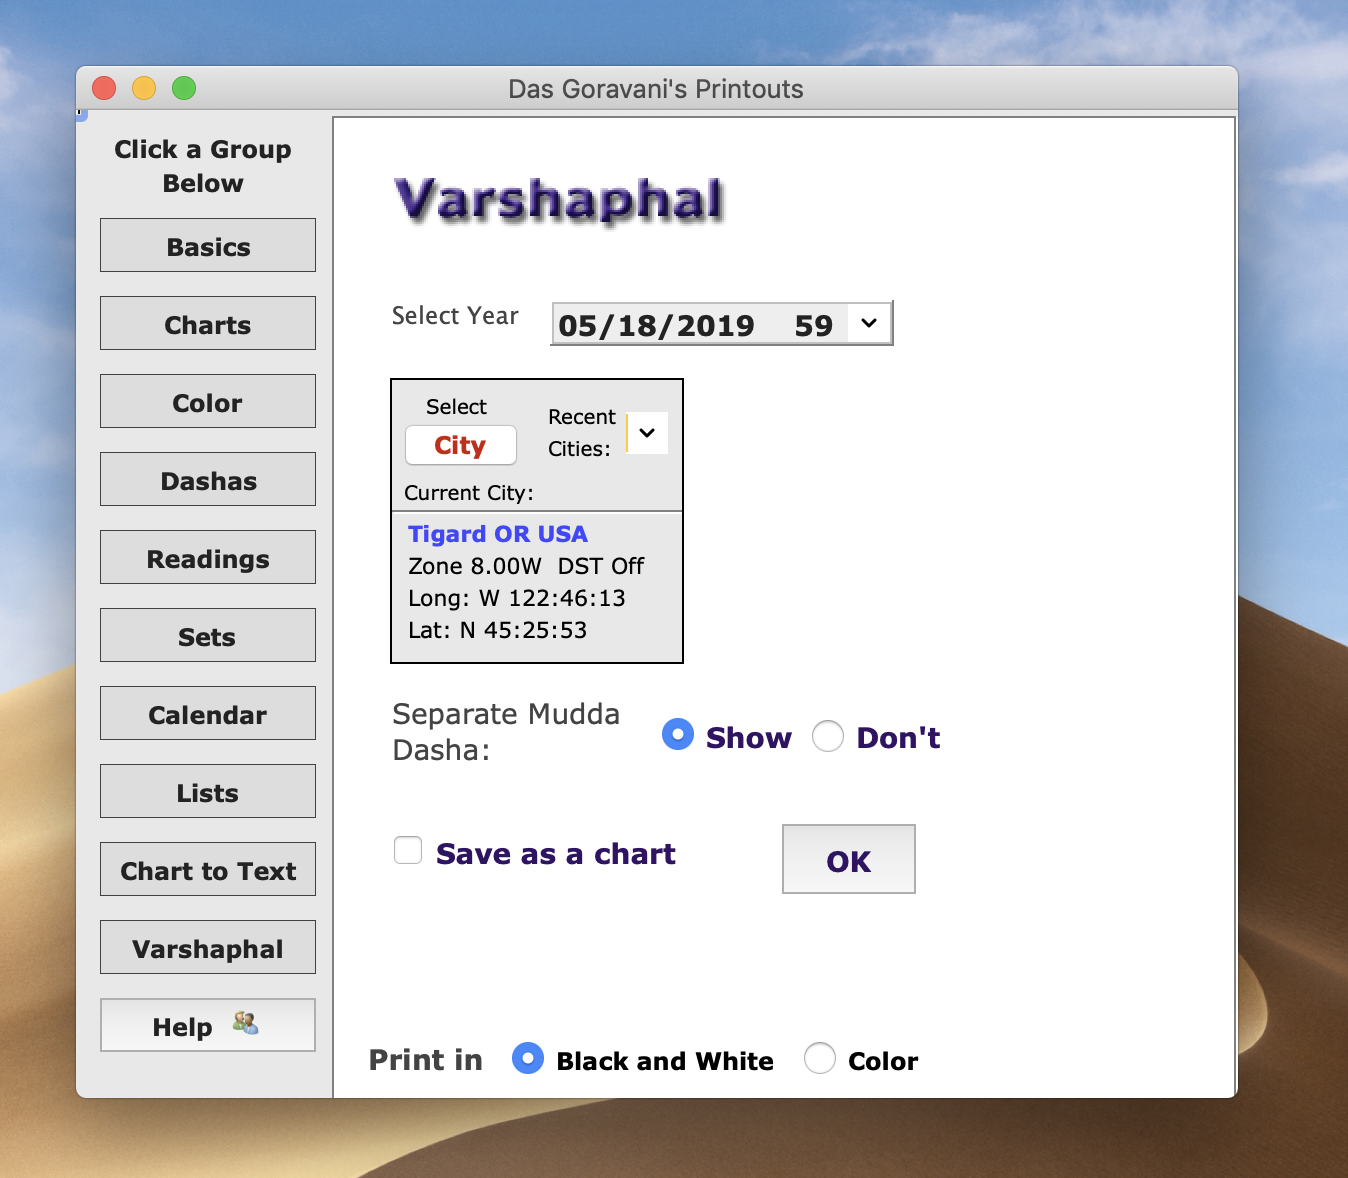Choose Don't for Separate Mudda Dasha

coord(828,736)
